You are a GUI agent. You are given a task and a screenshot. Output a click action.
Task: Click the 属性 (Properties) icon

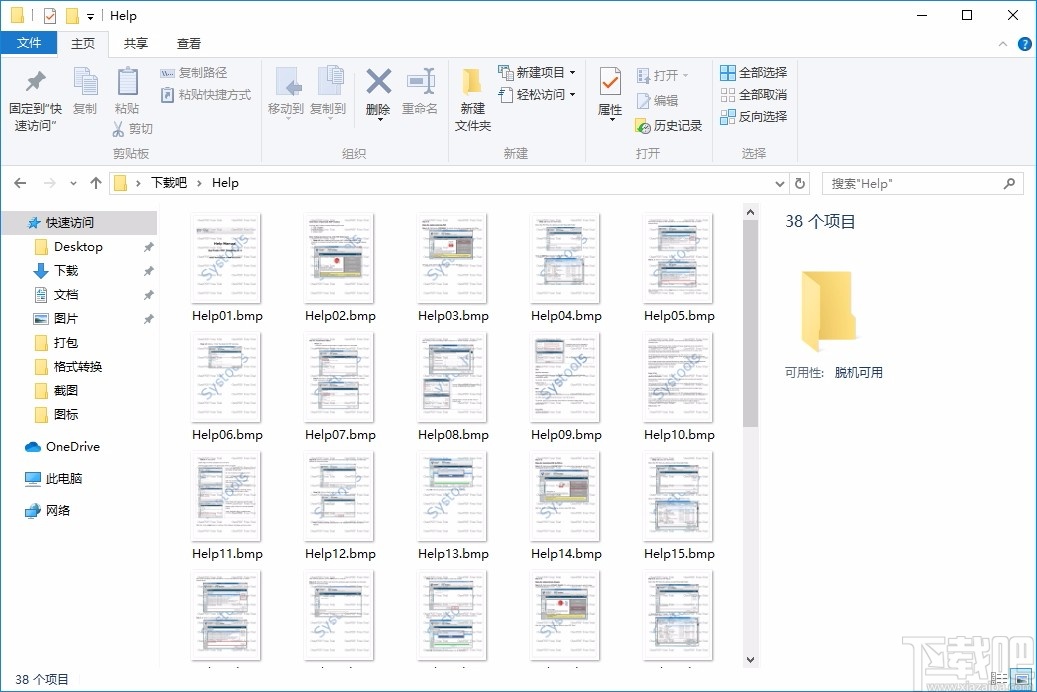pyautogui.click(x=609, y=95)
